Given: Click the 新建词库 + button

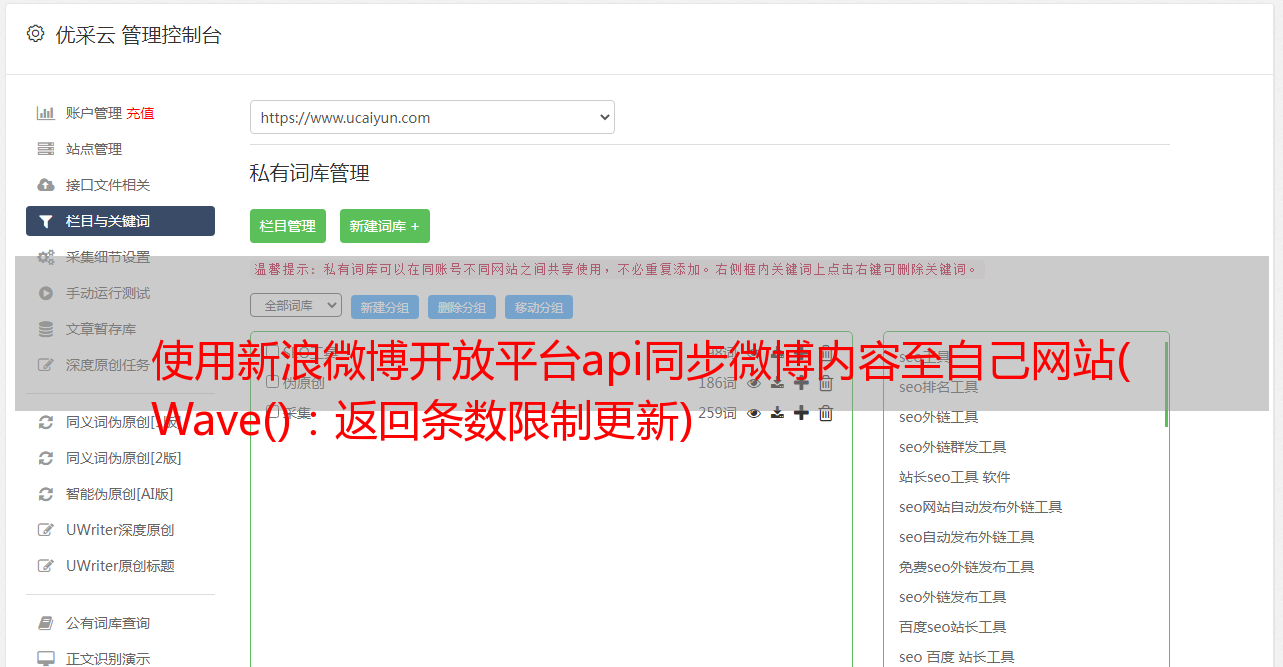Looking at the screenshot, I should 385,226.
